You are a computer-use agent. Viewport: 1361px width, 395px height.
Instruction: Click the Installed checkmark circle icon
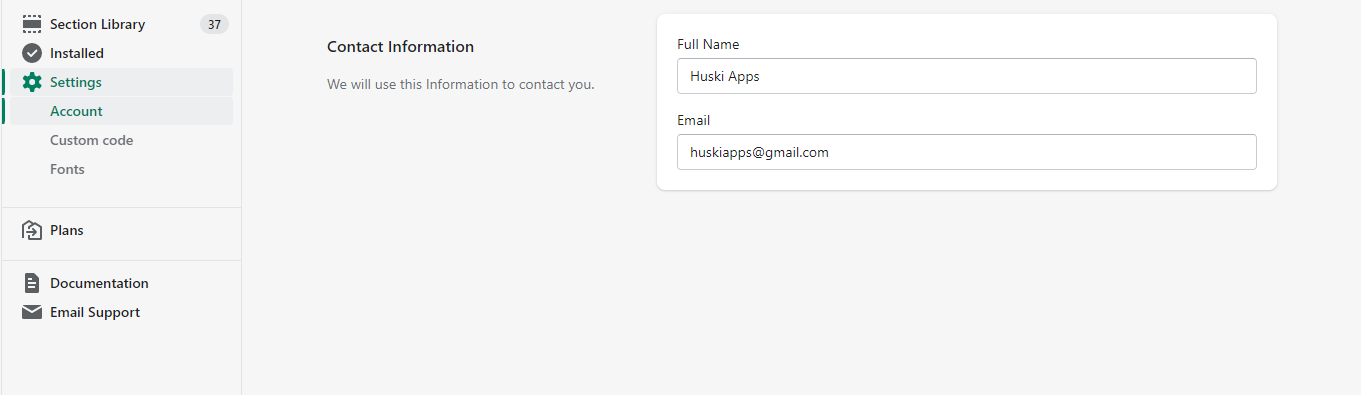click(x=32, y=53)
